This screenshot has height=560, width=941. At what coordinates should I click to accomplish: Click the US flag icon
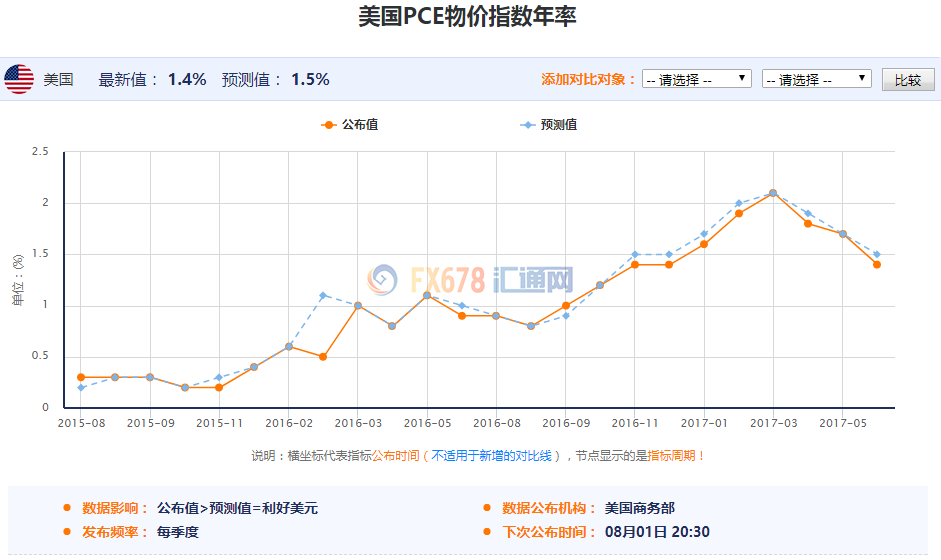coord(19,79)
